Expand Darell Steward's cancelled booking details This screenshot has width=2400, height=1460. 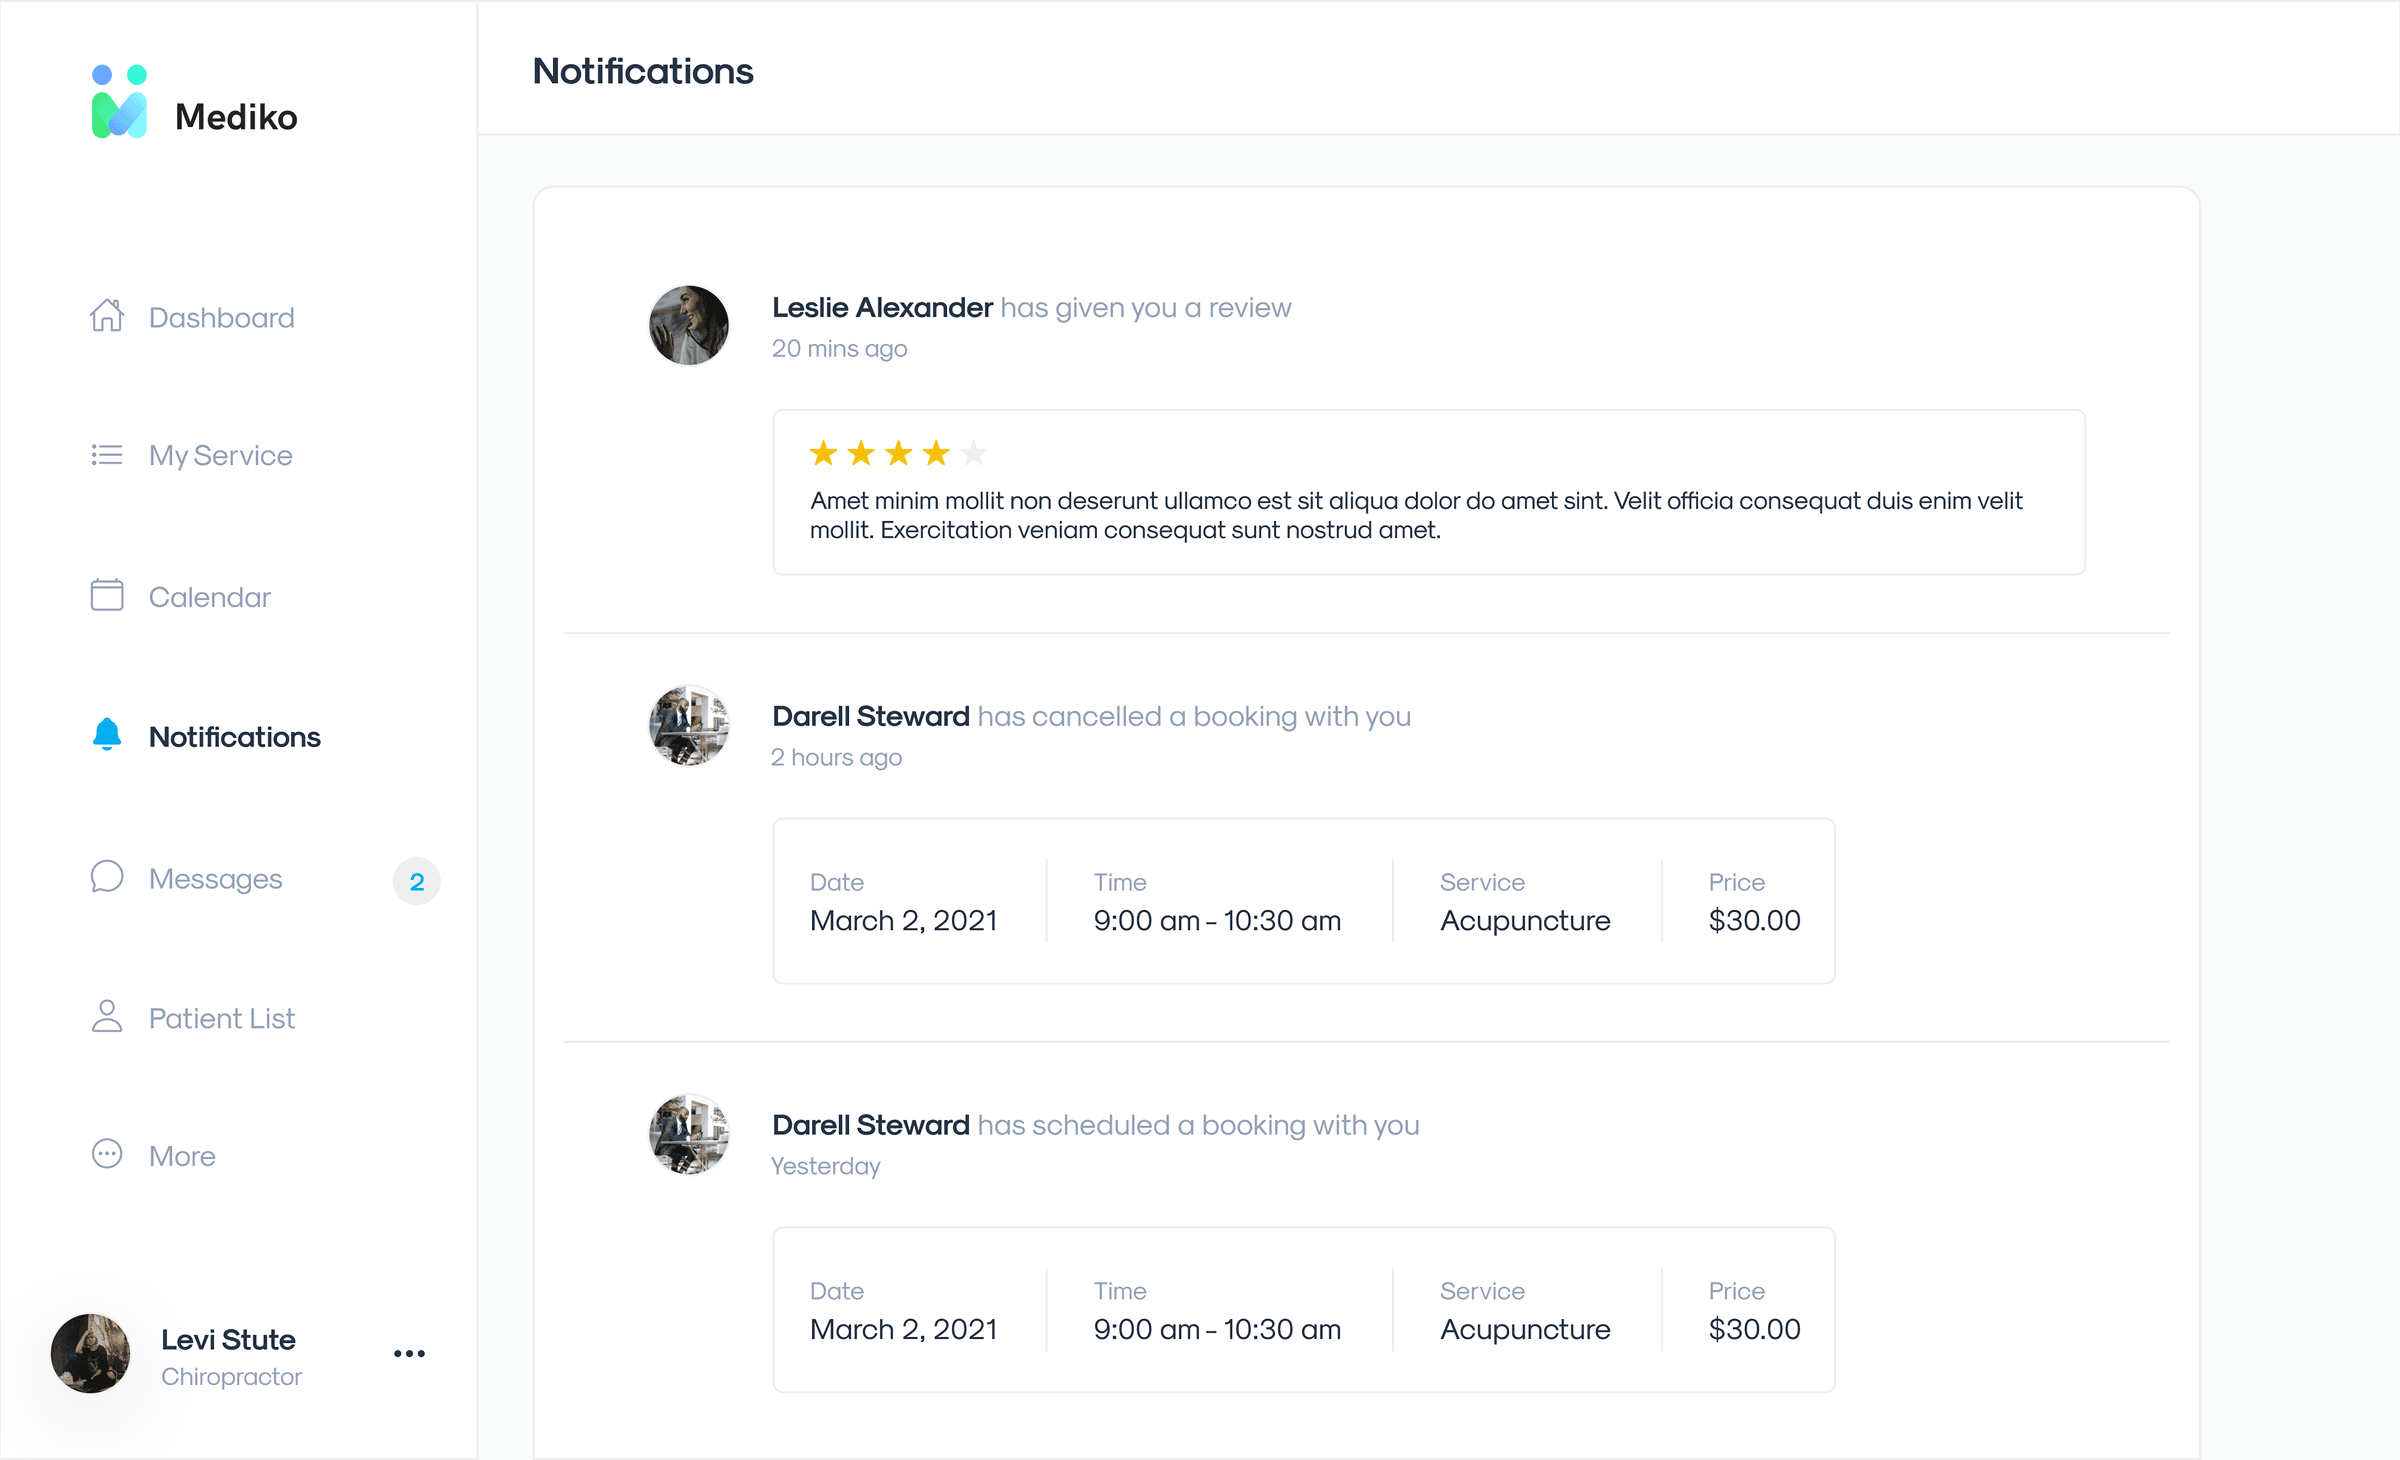pos(1303,900)
